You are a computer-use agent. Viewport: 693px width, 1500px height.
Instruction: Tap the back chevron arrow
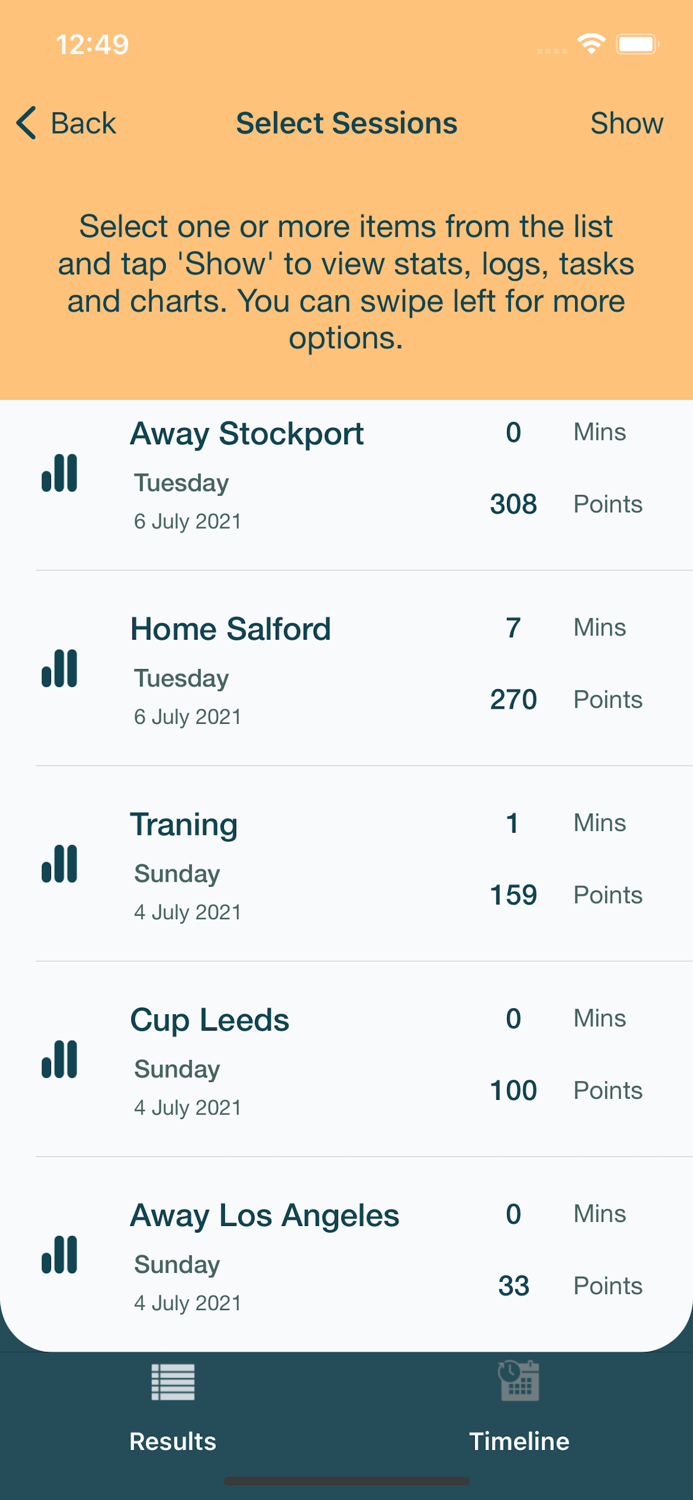[25, 123]
